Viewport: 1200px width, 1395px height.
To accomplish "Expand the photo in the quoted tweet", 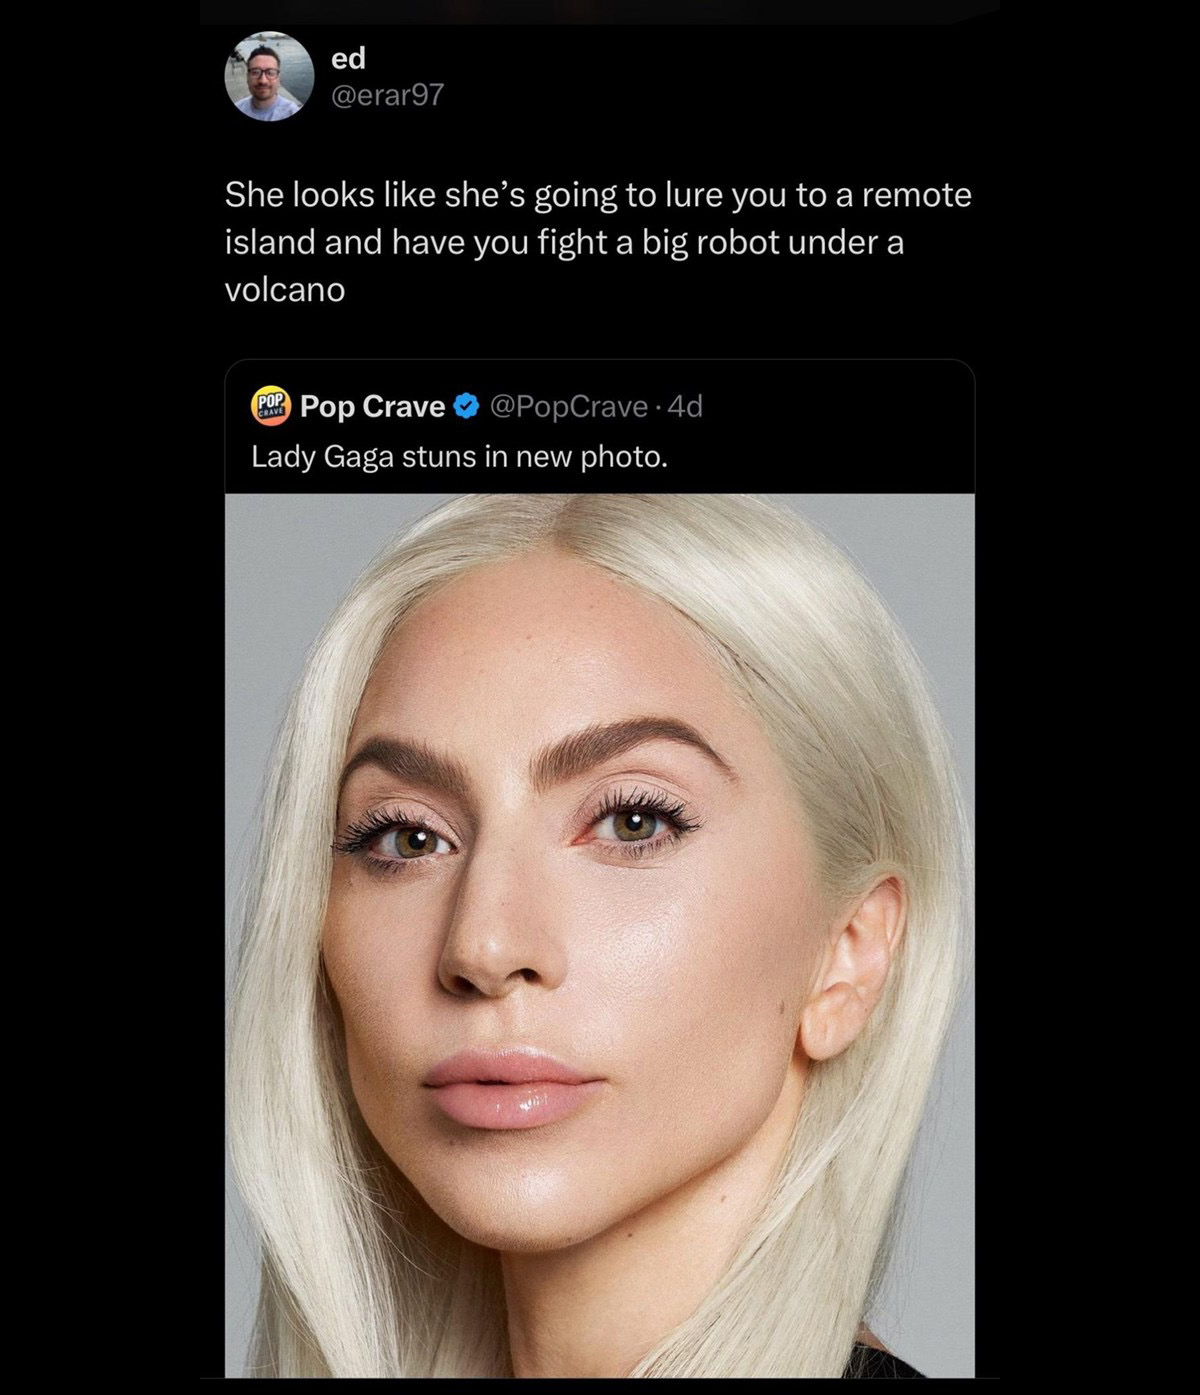I will tap(599, 934).
